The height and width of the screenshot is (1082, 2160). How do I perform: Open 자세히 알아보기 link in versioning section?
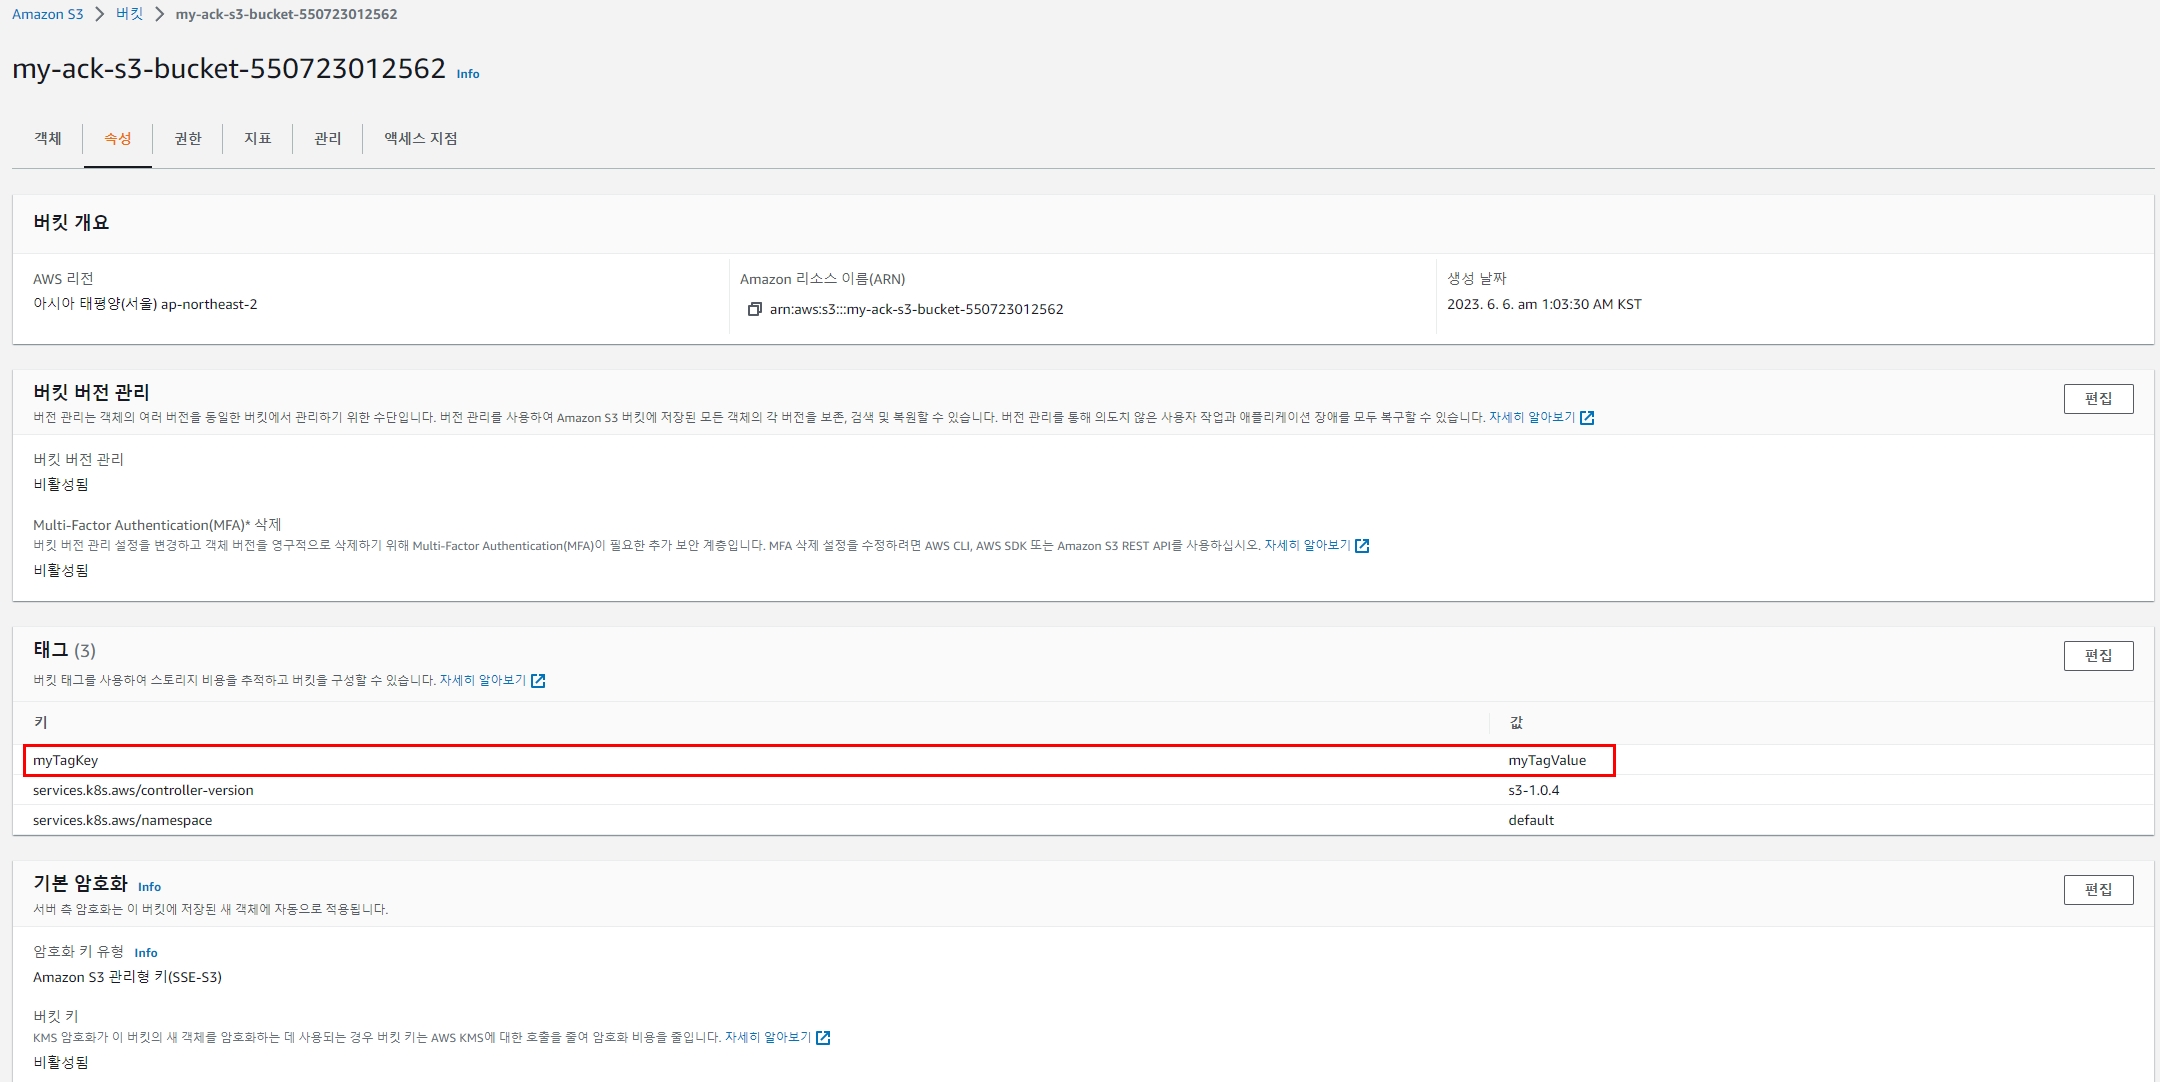point(1531,418)
